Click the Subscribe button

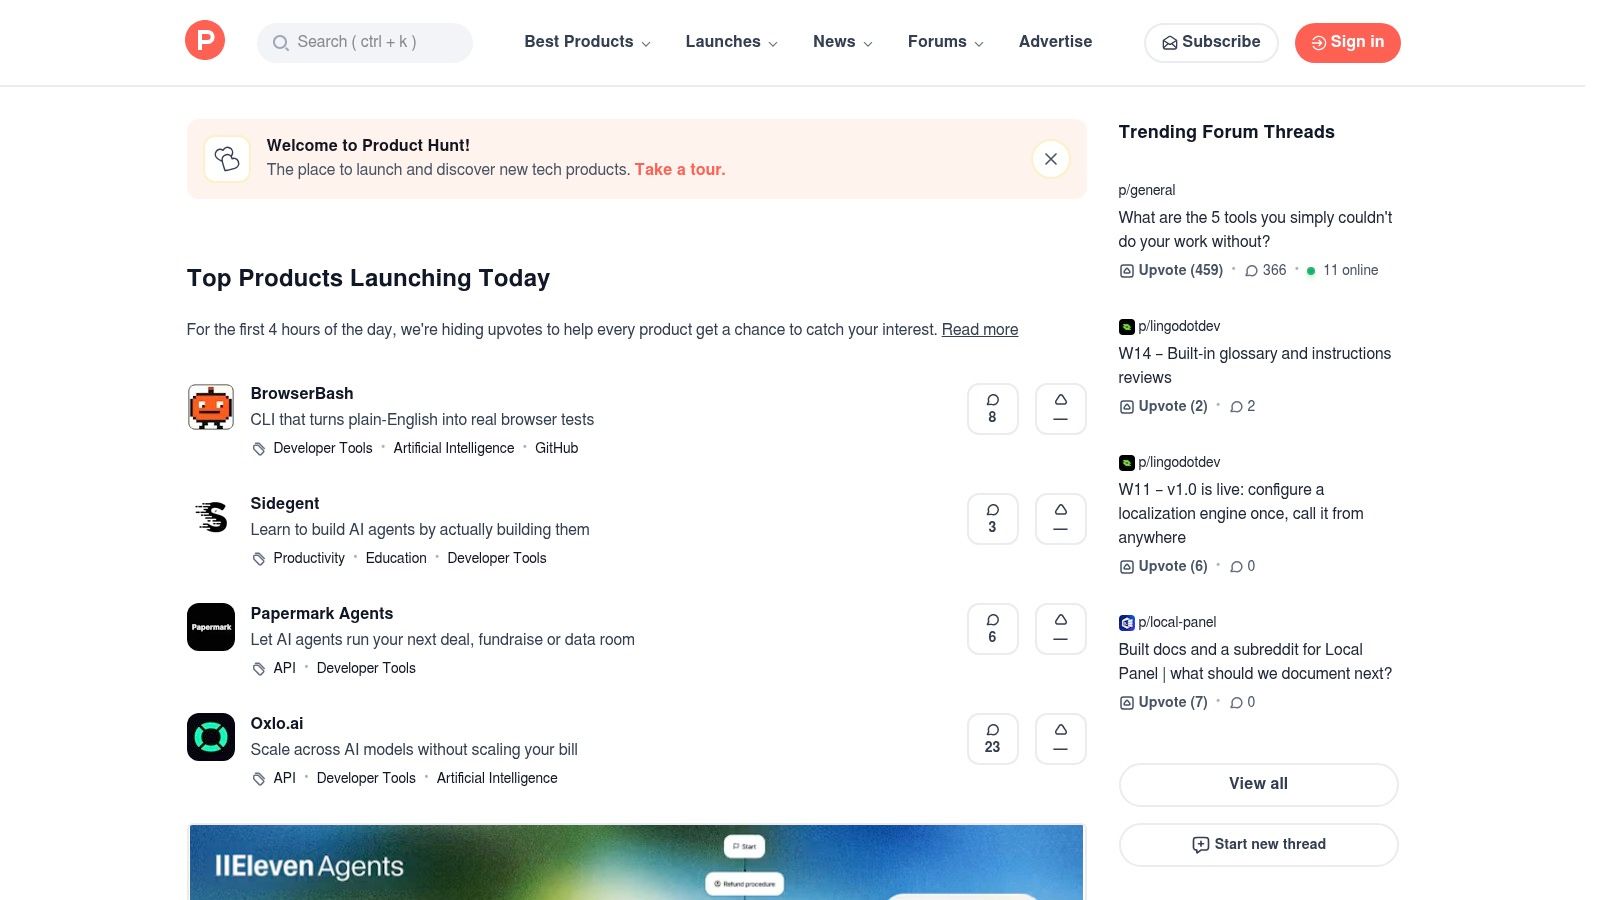[x=1211, y=42]
